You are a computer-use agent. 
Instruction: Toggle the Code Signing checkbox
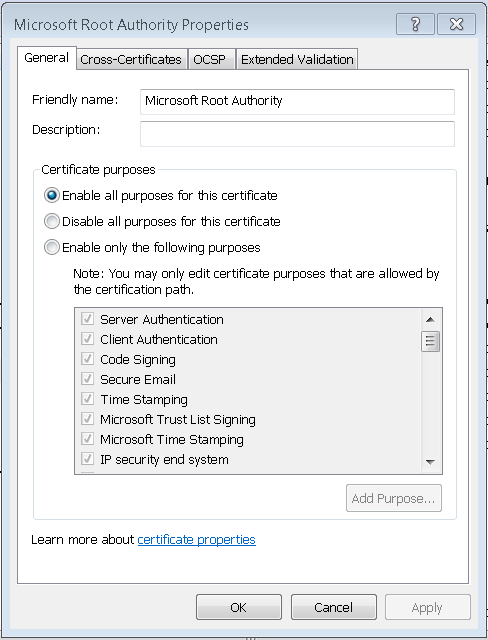pos(87,359)
